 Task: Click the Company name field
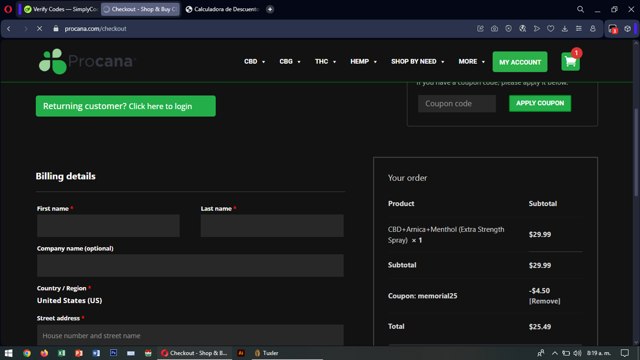pyautogui.click(x=190, y=266)
